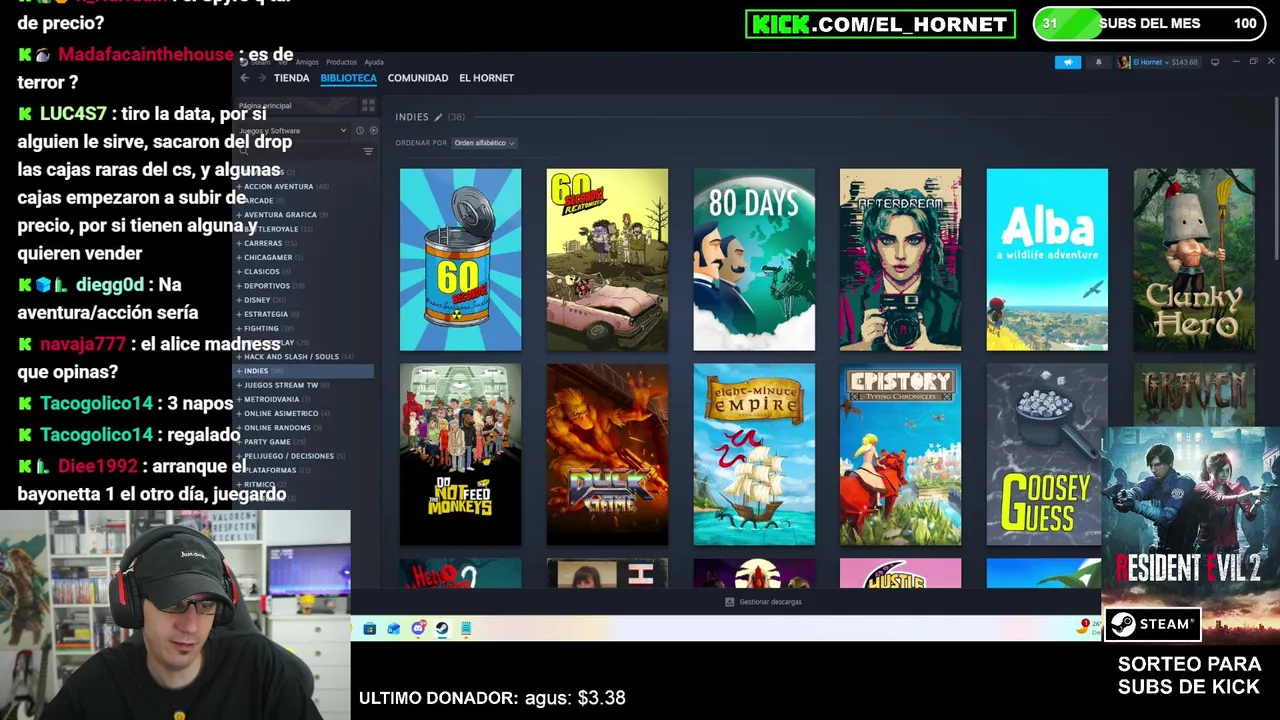
Task: Expand CHICAGAMER collection
Action: click(x=239, y=257)
